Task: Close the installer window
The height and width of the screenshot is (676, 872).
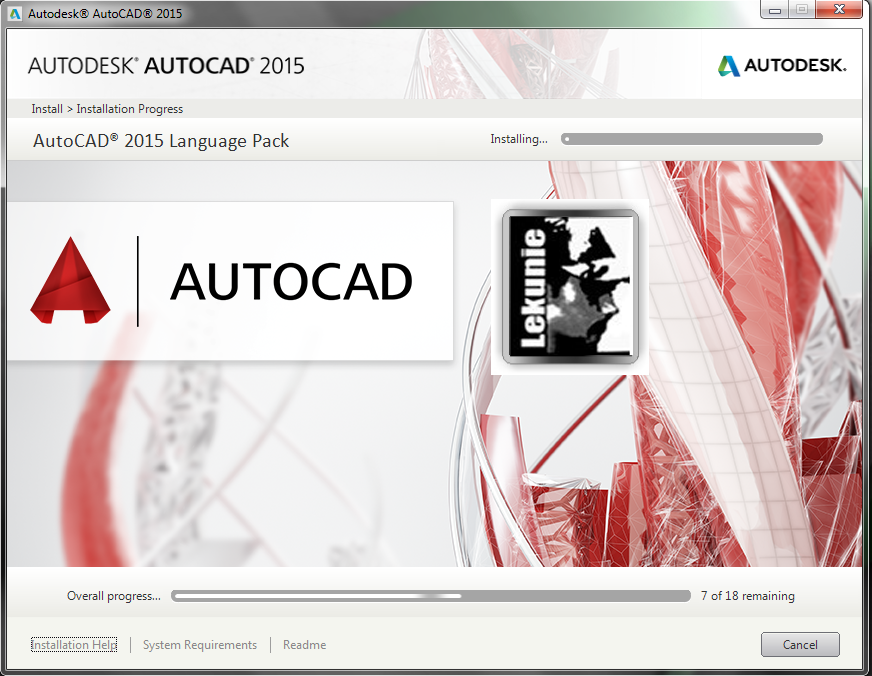Action: click(x=839, y=9)
